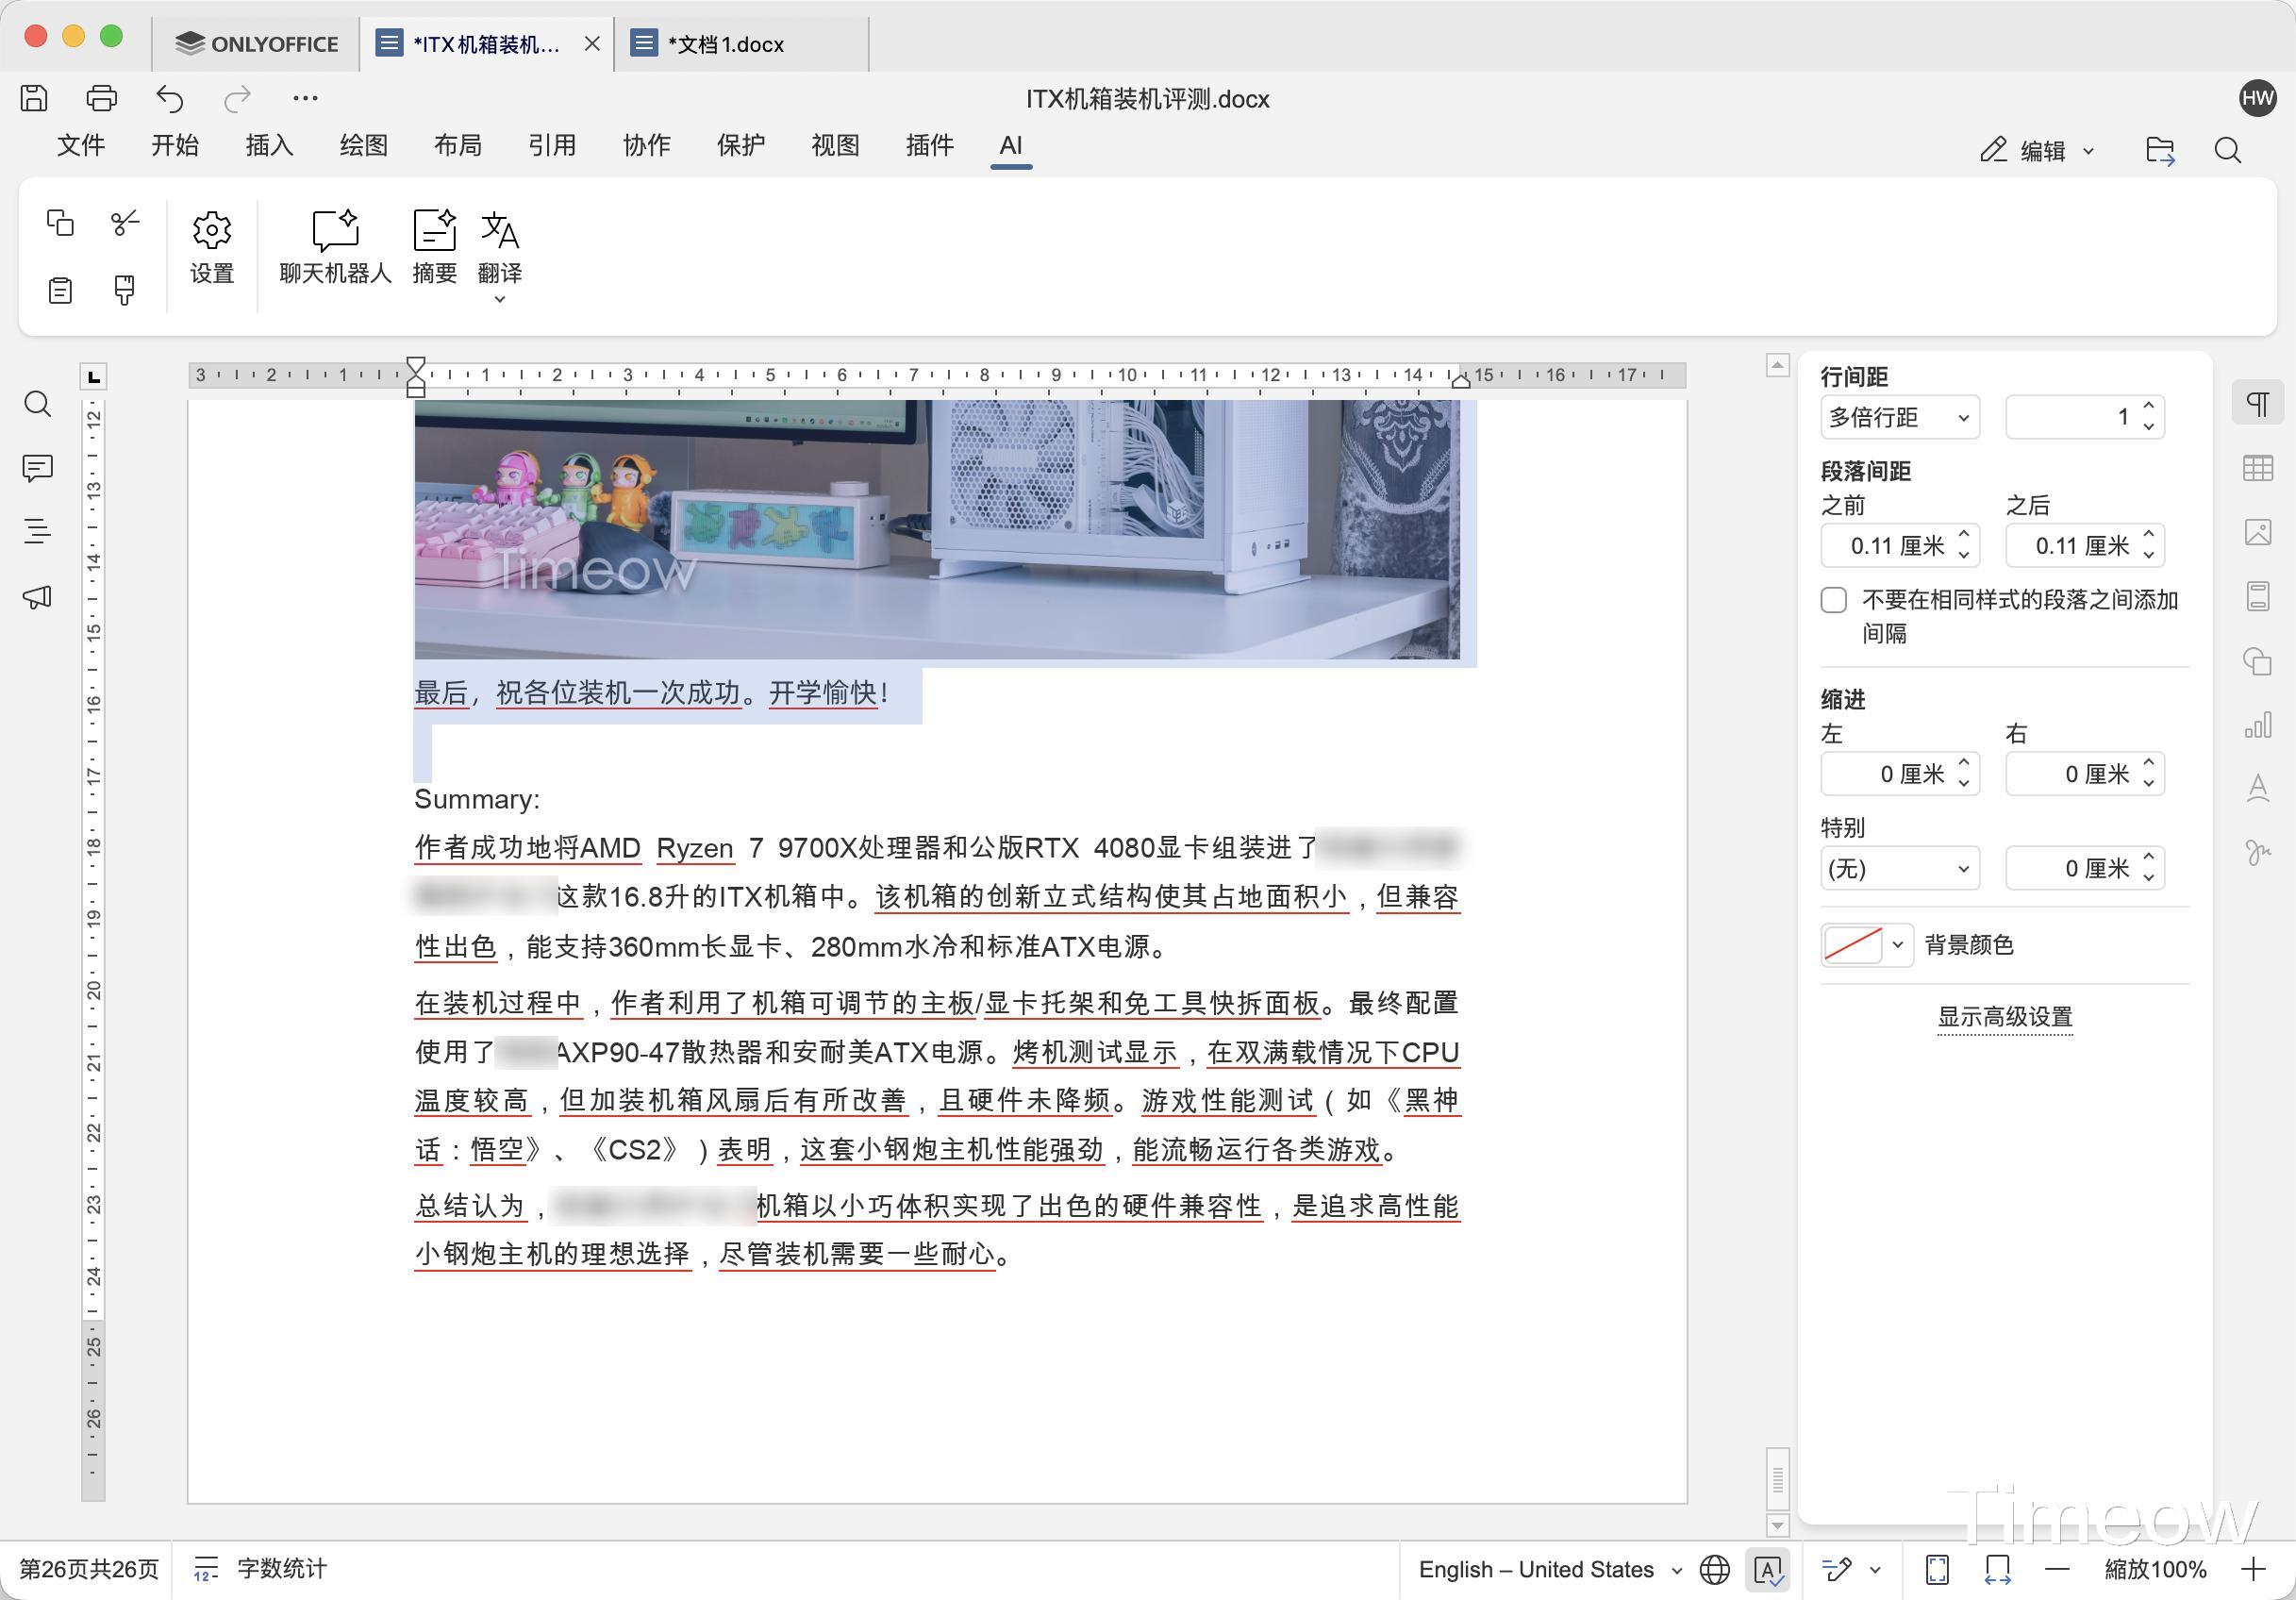Switch to the 插入 (Insert) ribbon tab

[x=269, y=146]
